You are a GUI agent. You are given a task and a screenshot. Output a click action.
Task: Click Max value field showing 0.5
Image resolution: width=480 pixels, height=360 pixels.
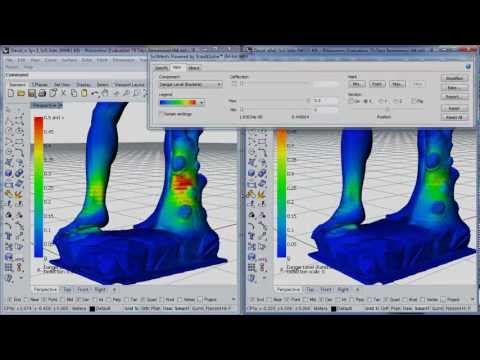tap(325, 100)
